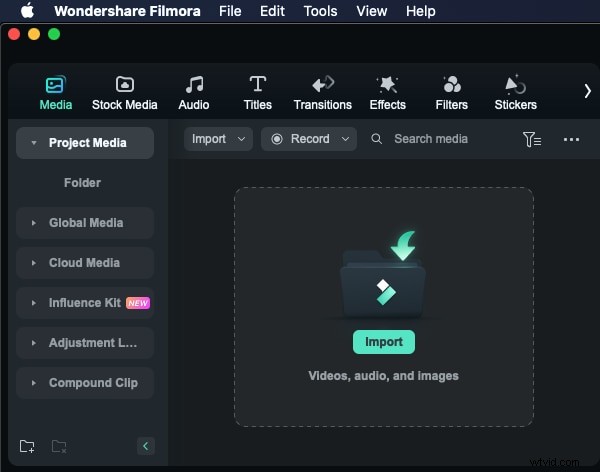
Task: Add a new folder using bottom icon
Action: 27,446
